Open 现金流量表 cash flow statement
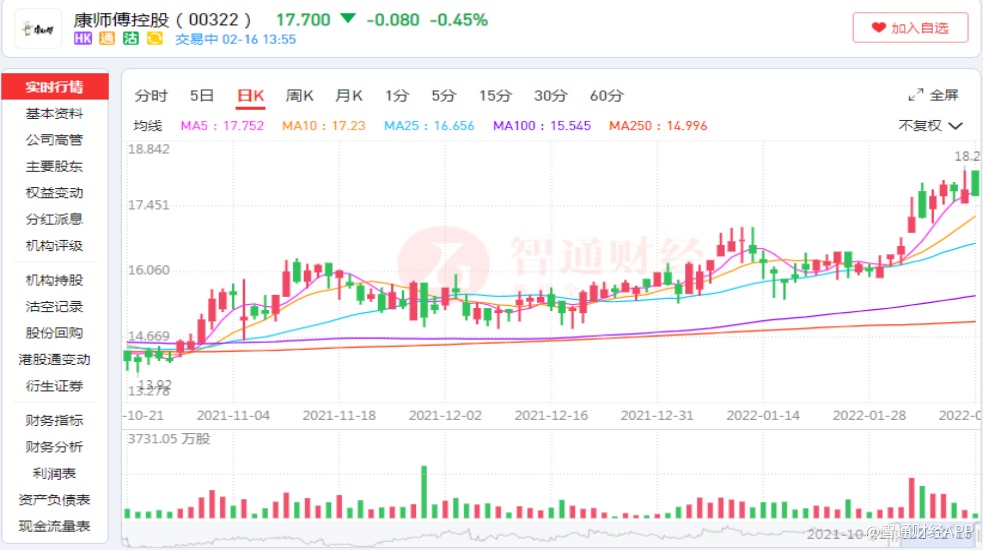The image size is (984, 551). (54, 526)
